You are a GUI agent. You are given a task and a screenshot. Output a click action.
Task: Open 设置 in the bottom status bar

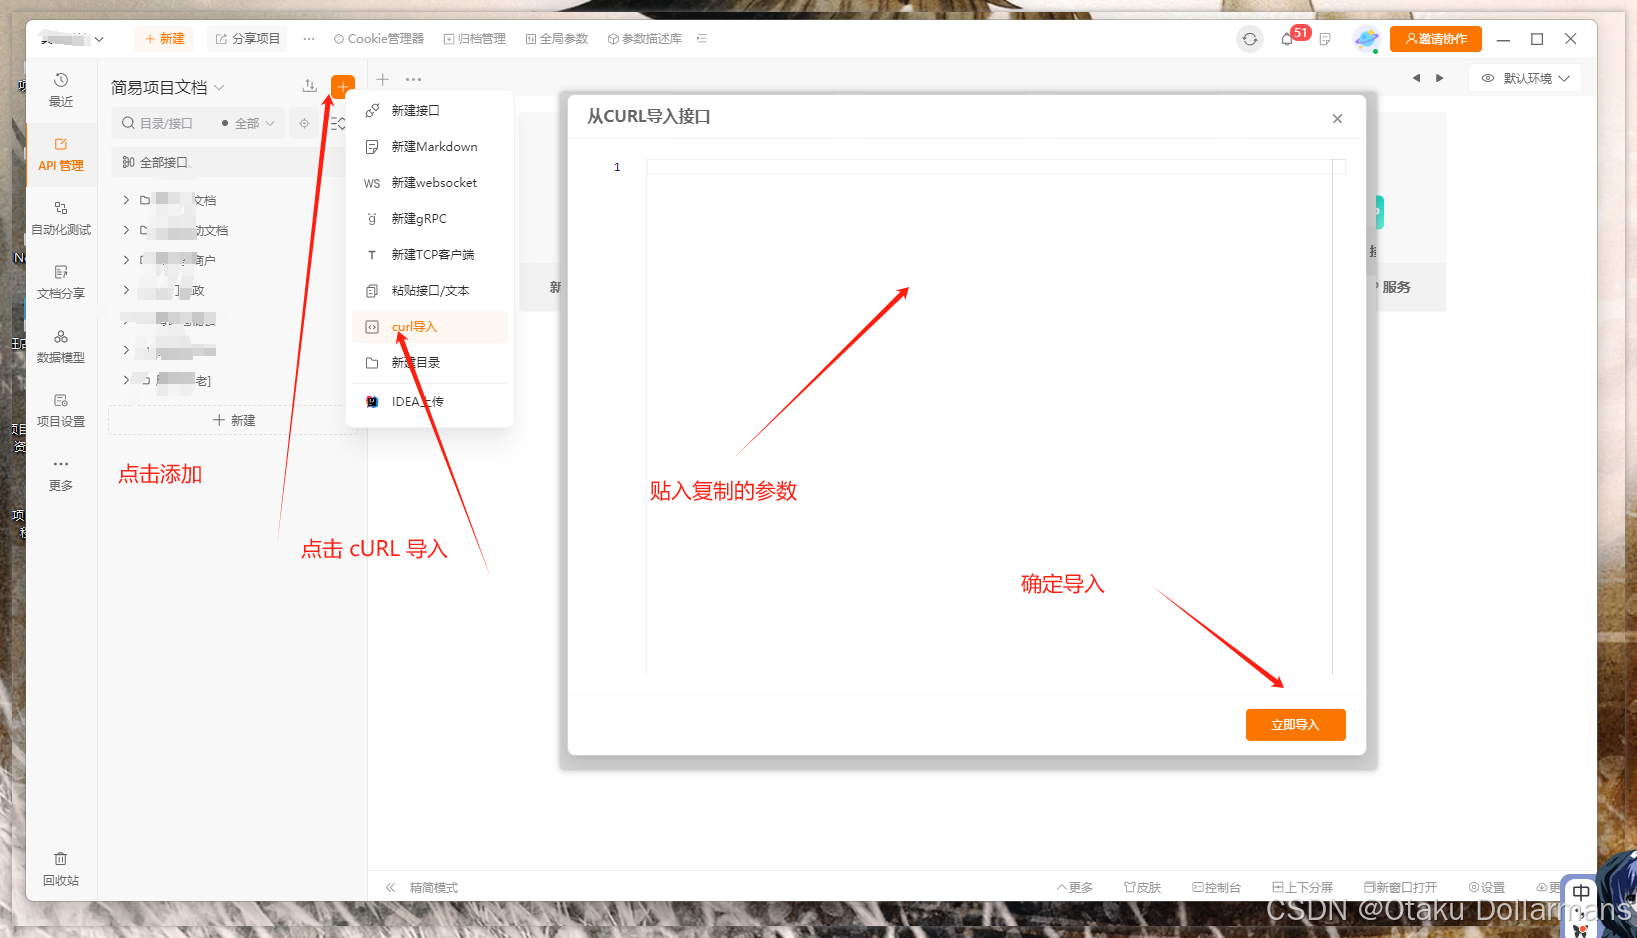click(1488, 887)
